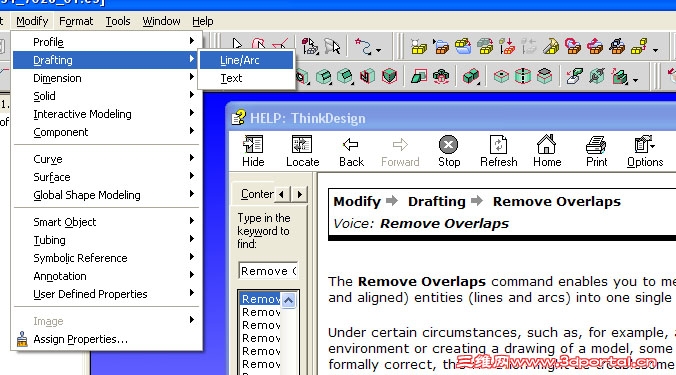The image size is (676, 375).
Task: Expand the Dimension submenu
Action: (106, 78)
